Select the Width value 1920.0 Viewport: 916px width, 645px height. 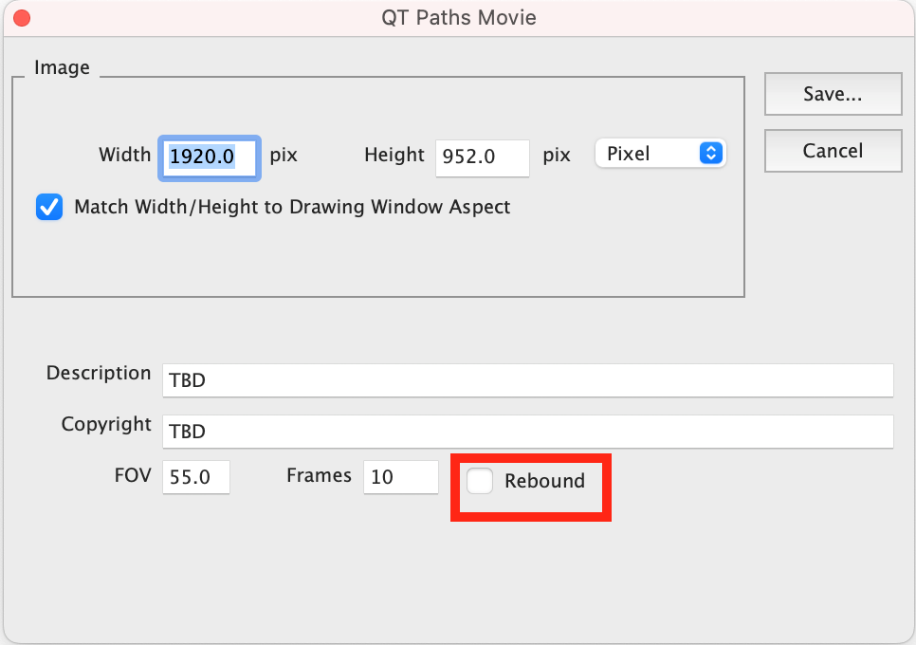(209, 157)
